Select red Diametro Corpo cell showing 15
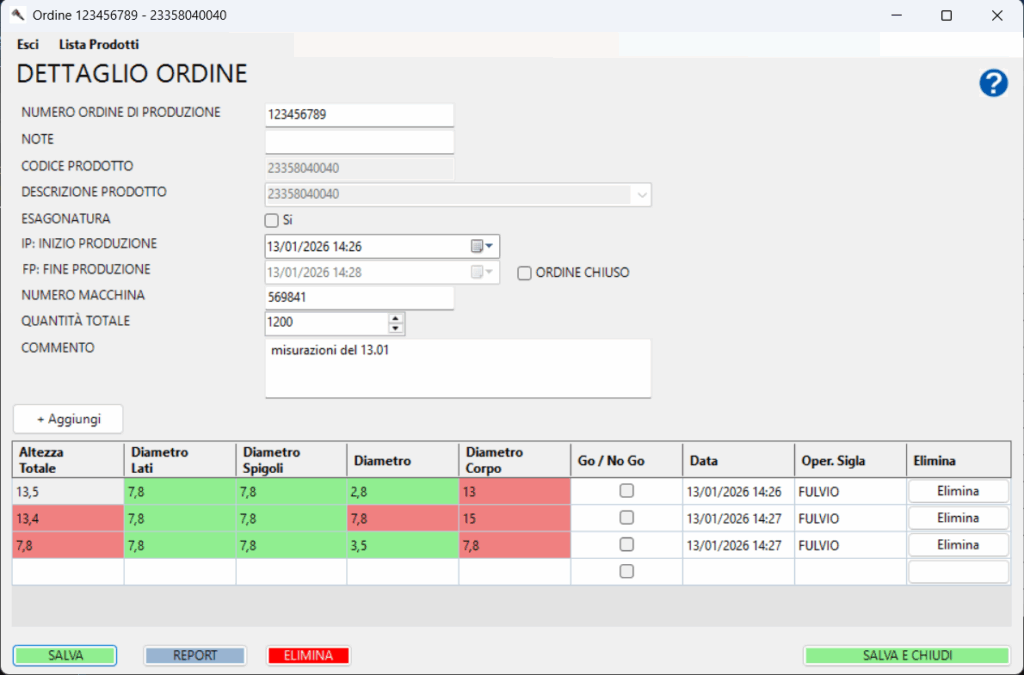1024x675 pixels. click(x=514, y=518)
